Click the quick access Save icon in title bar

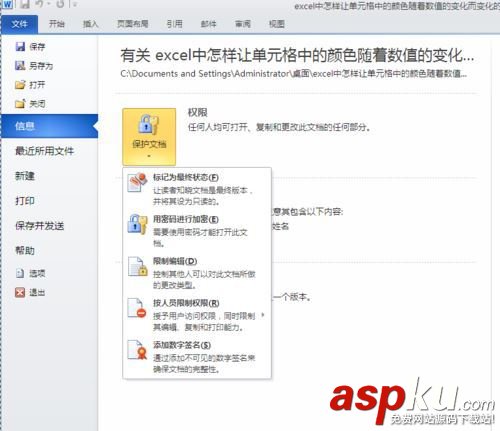click(x=24, y=4)
